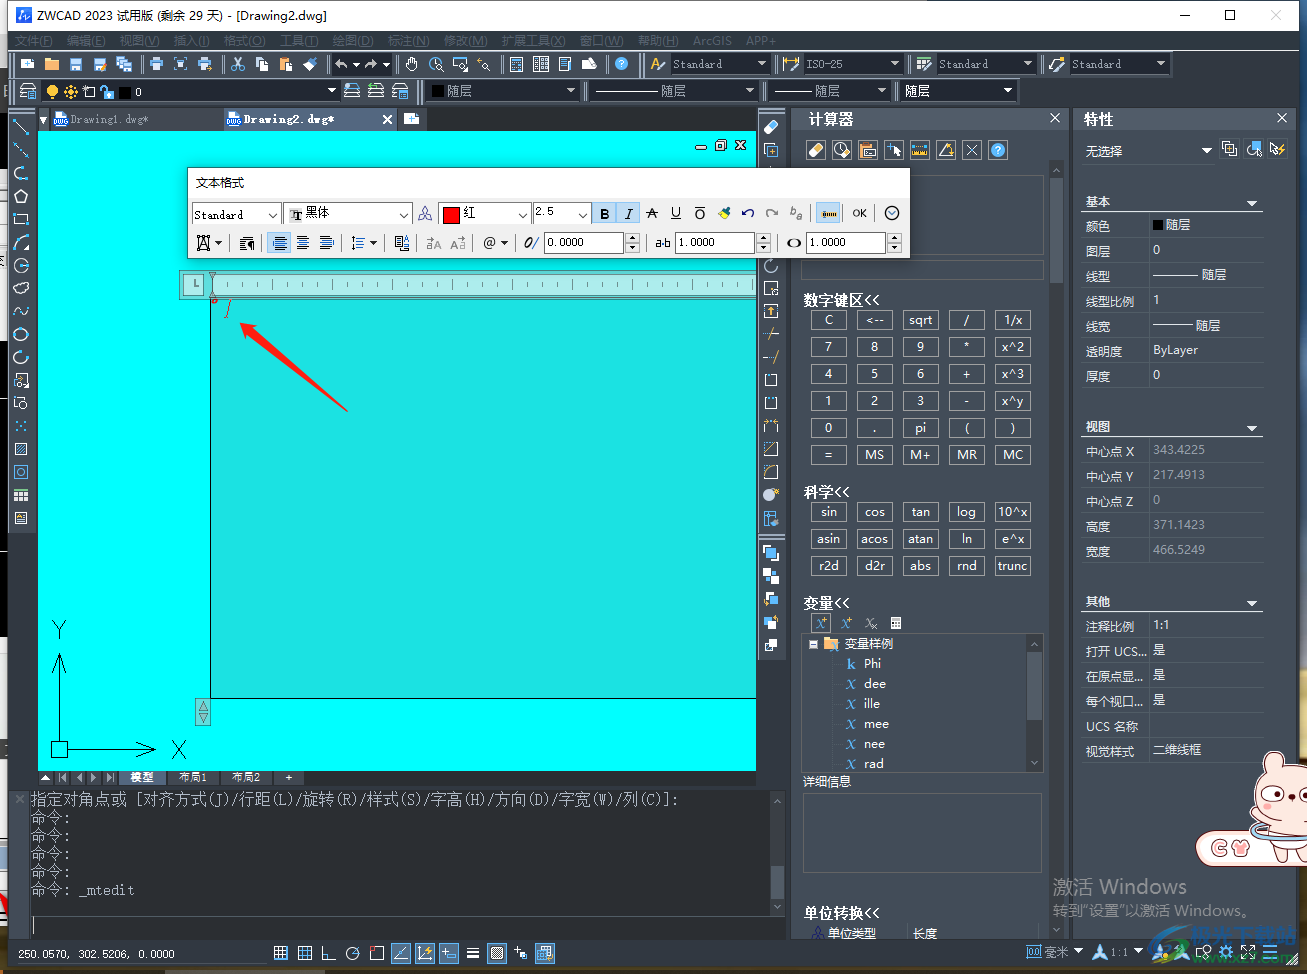This screenshot has width=1307, height=974.
Task: Click the Match Properties brush icon
Action: tap(310, 64)
